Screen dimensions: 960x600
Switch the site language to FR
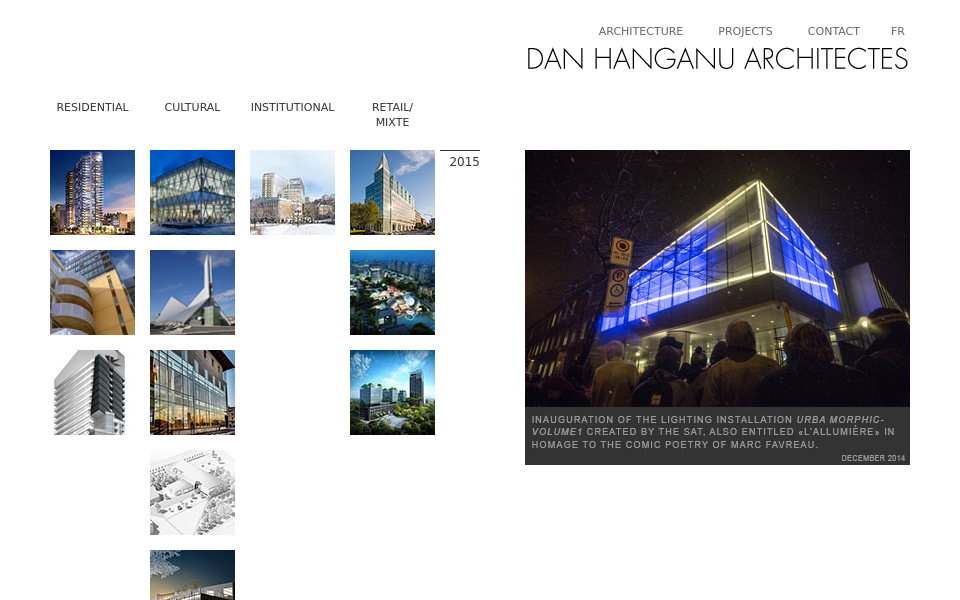coord(897,31)
